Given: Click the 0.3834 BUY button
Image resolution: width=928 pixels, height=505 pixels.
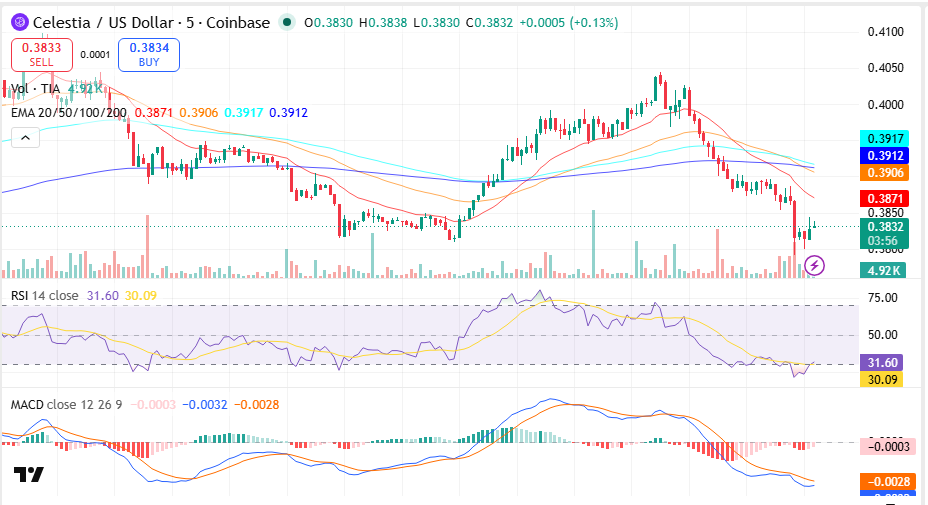Looking at the screenshot, I should [x=149, y=54].
